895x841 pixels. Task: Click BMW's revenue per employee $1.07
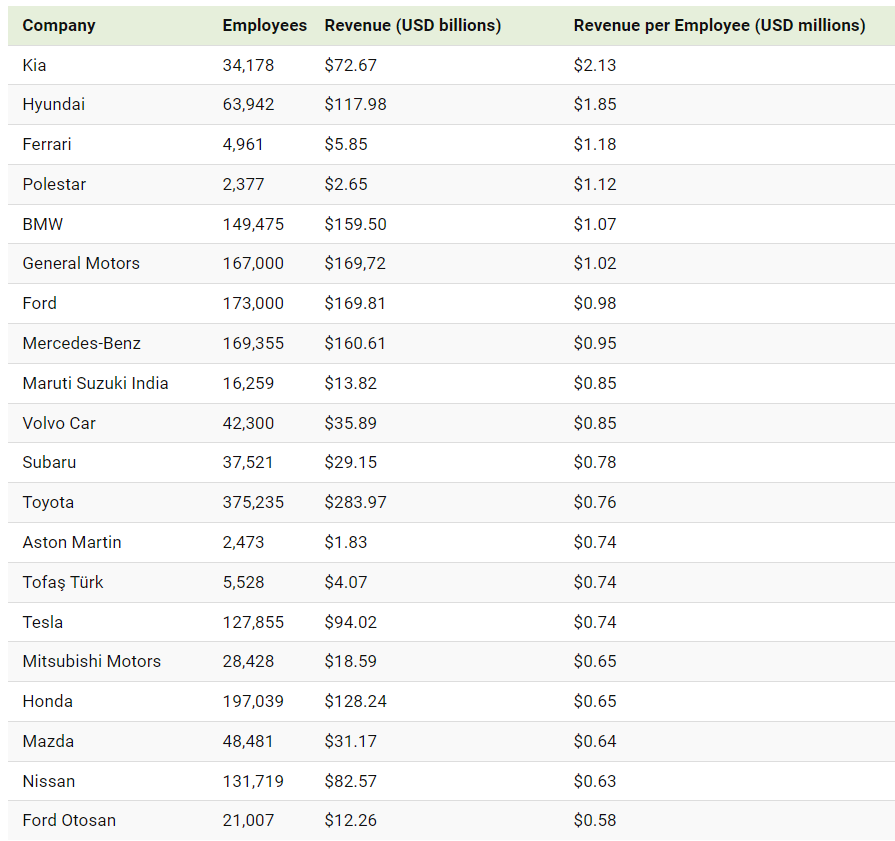595,224
